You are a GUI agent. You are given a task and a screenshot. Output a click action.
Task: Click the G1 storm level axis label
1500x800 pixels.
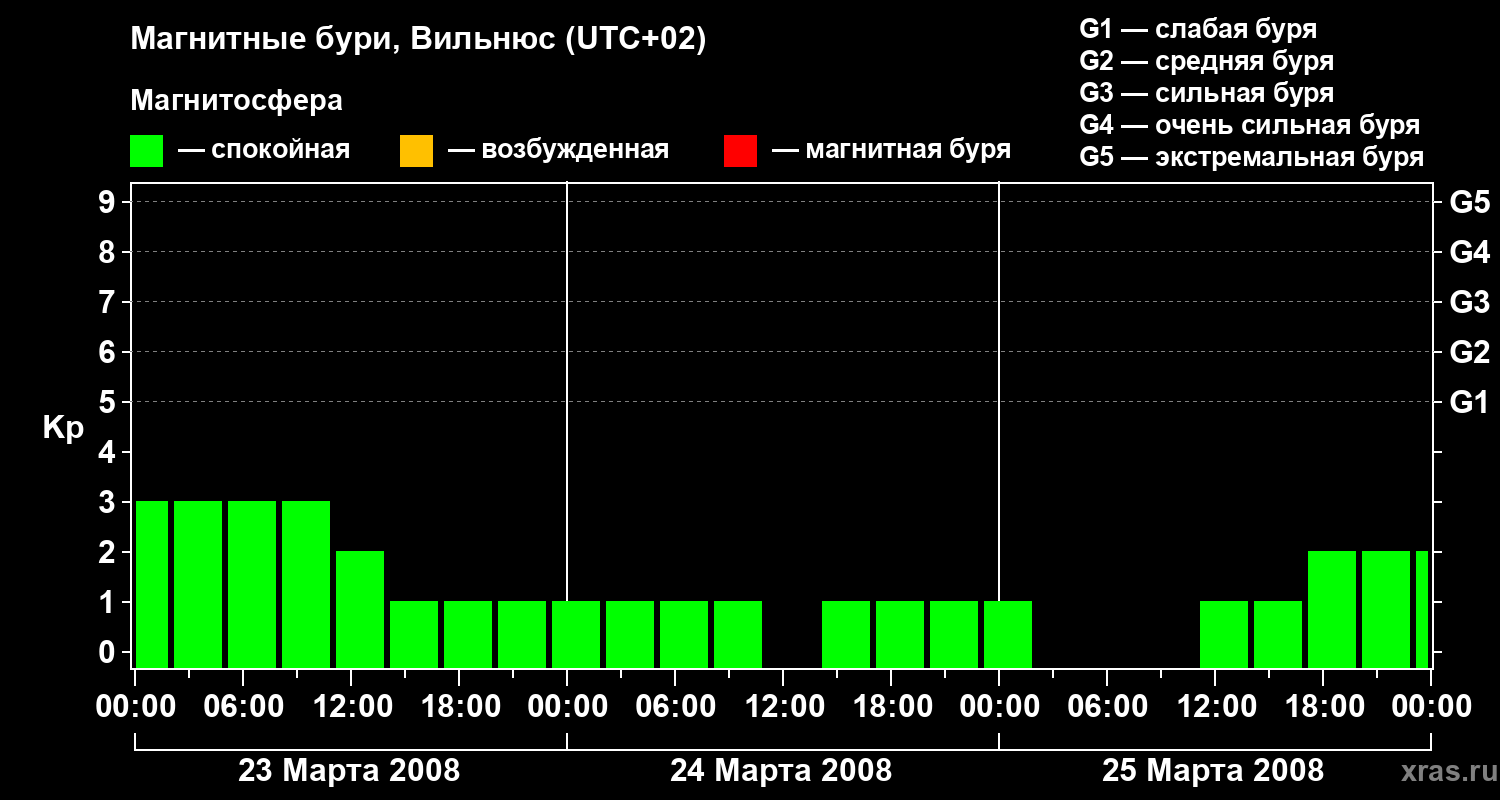point(1469,402)
